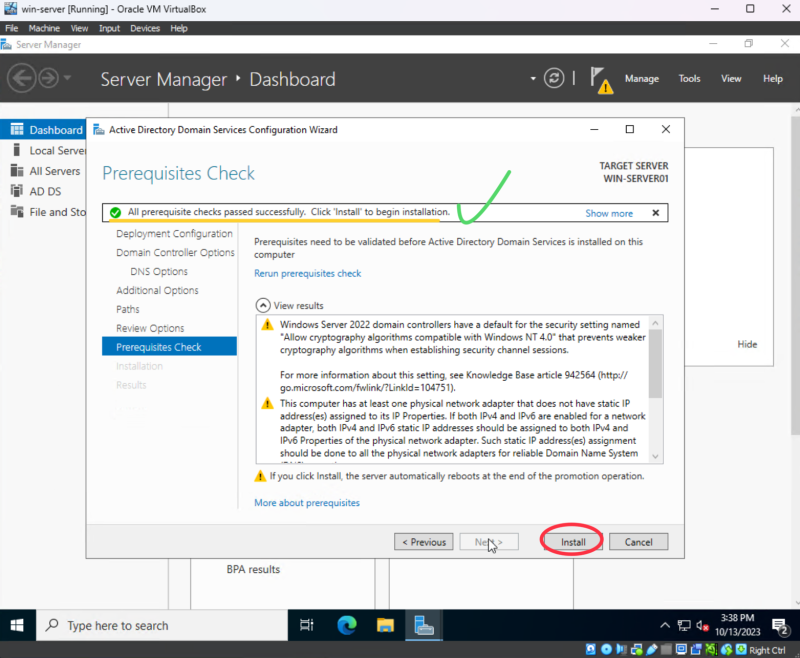Click the Server Manager back arrow
The image size is (800, 658).
22,79
